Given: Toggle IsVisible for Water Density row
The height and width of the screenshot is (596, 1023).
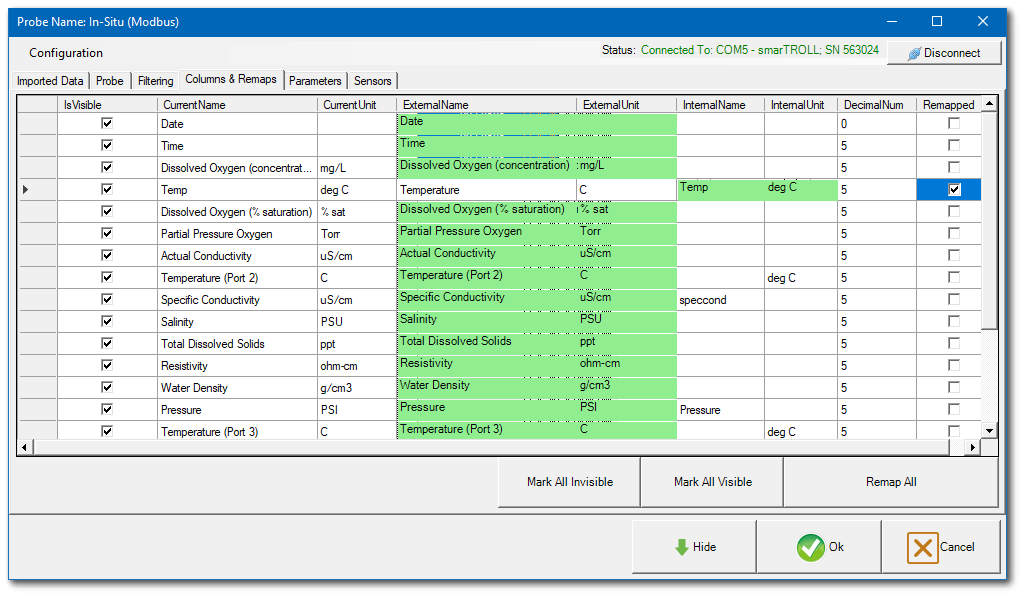Looking at the screenshot, I should [107, 387].
